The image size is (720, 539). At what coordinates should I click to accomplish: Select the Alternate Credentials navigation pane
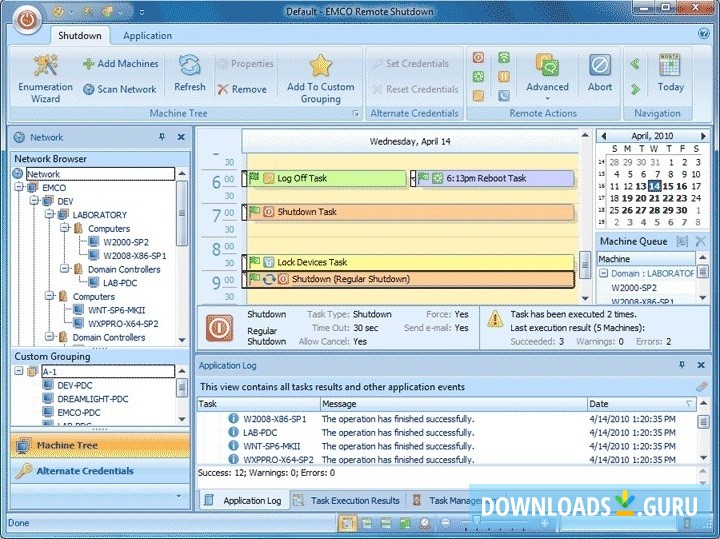100,471
